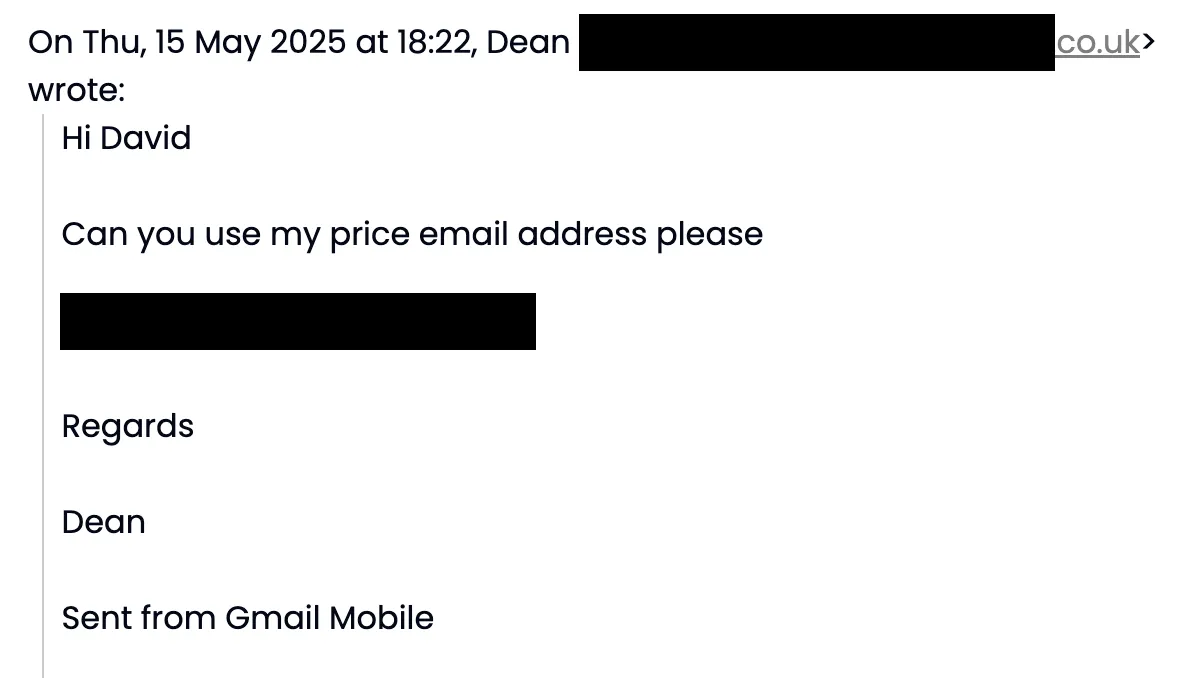Click the "Hi David" greeting line
Screen dimensions: 1188x678
coord(126,138)
